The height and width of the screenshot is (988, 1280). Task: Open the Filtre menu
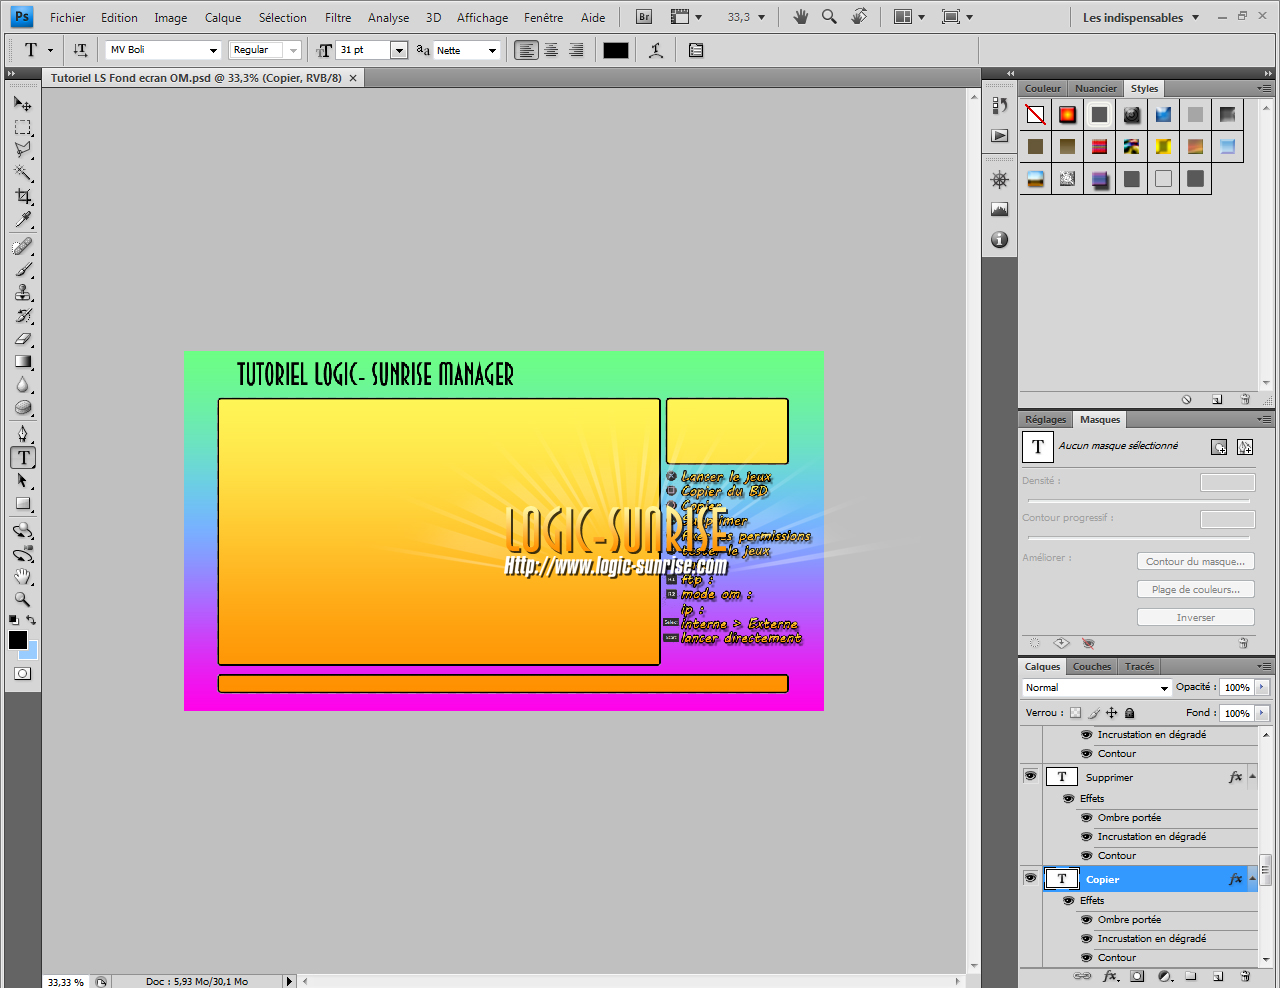[x=338, y=17]
